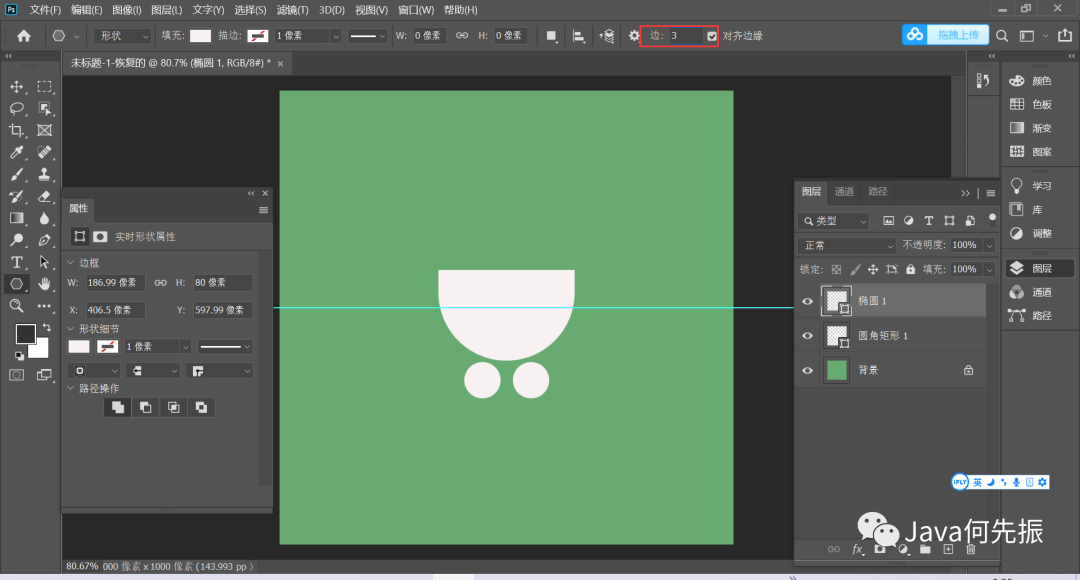This screenshot has width=1080, height=580.
Task: Open the 正常 blend mode dropdown
Action: 848,245
